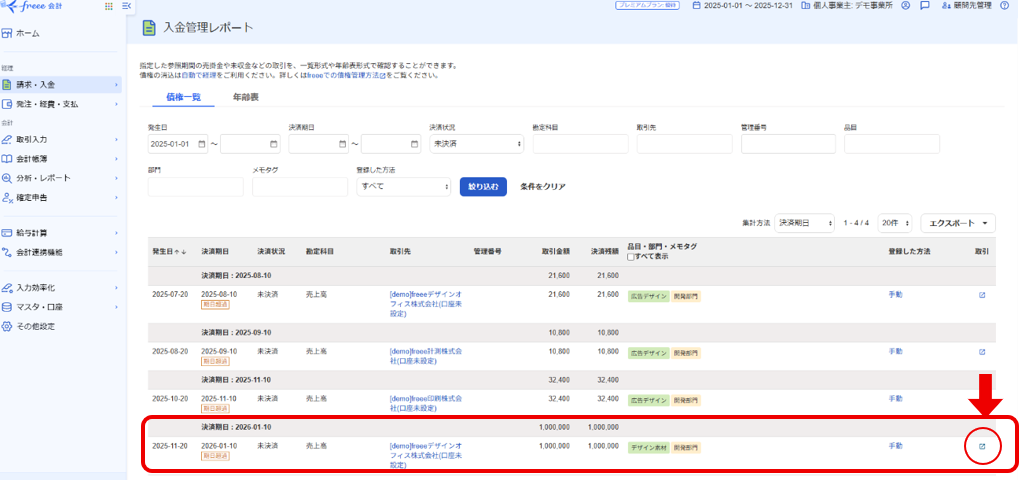Expand the 発注・経費・支払 sidebar menu
This screenshot has height=480, width=1020.
tap(62, 104)
